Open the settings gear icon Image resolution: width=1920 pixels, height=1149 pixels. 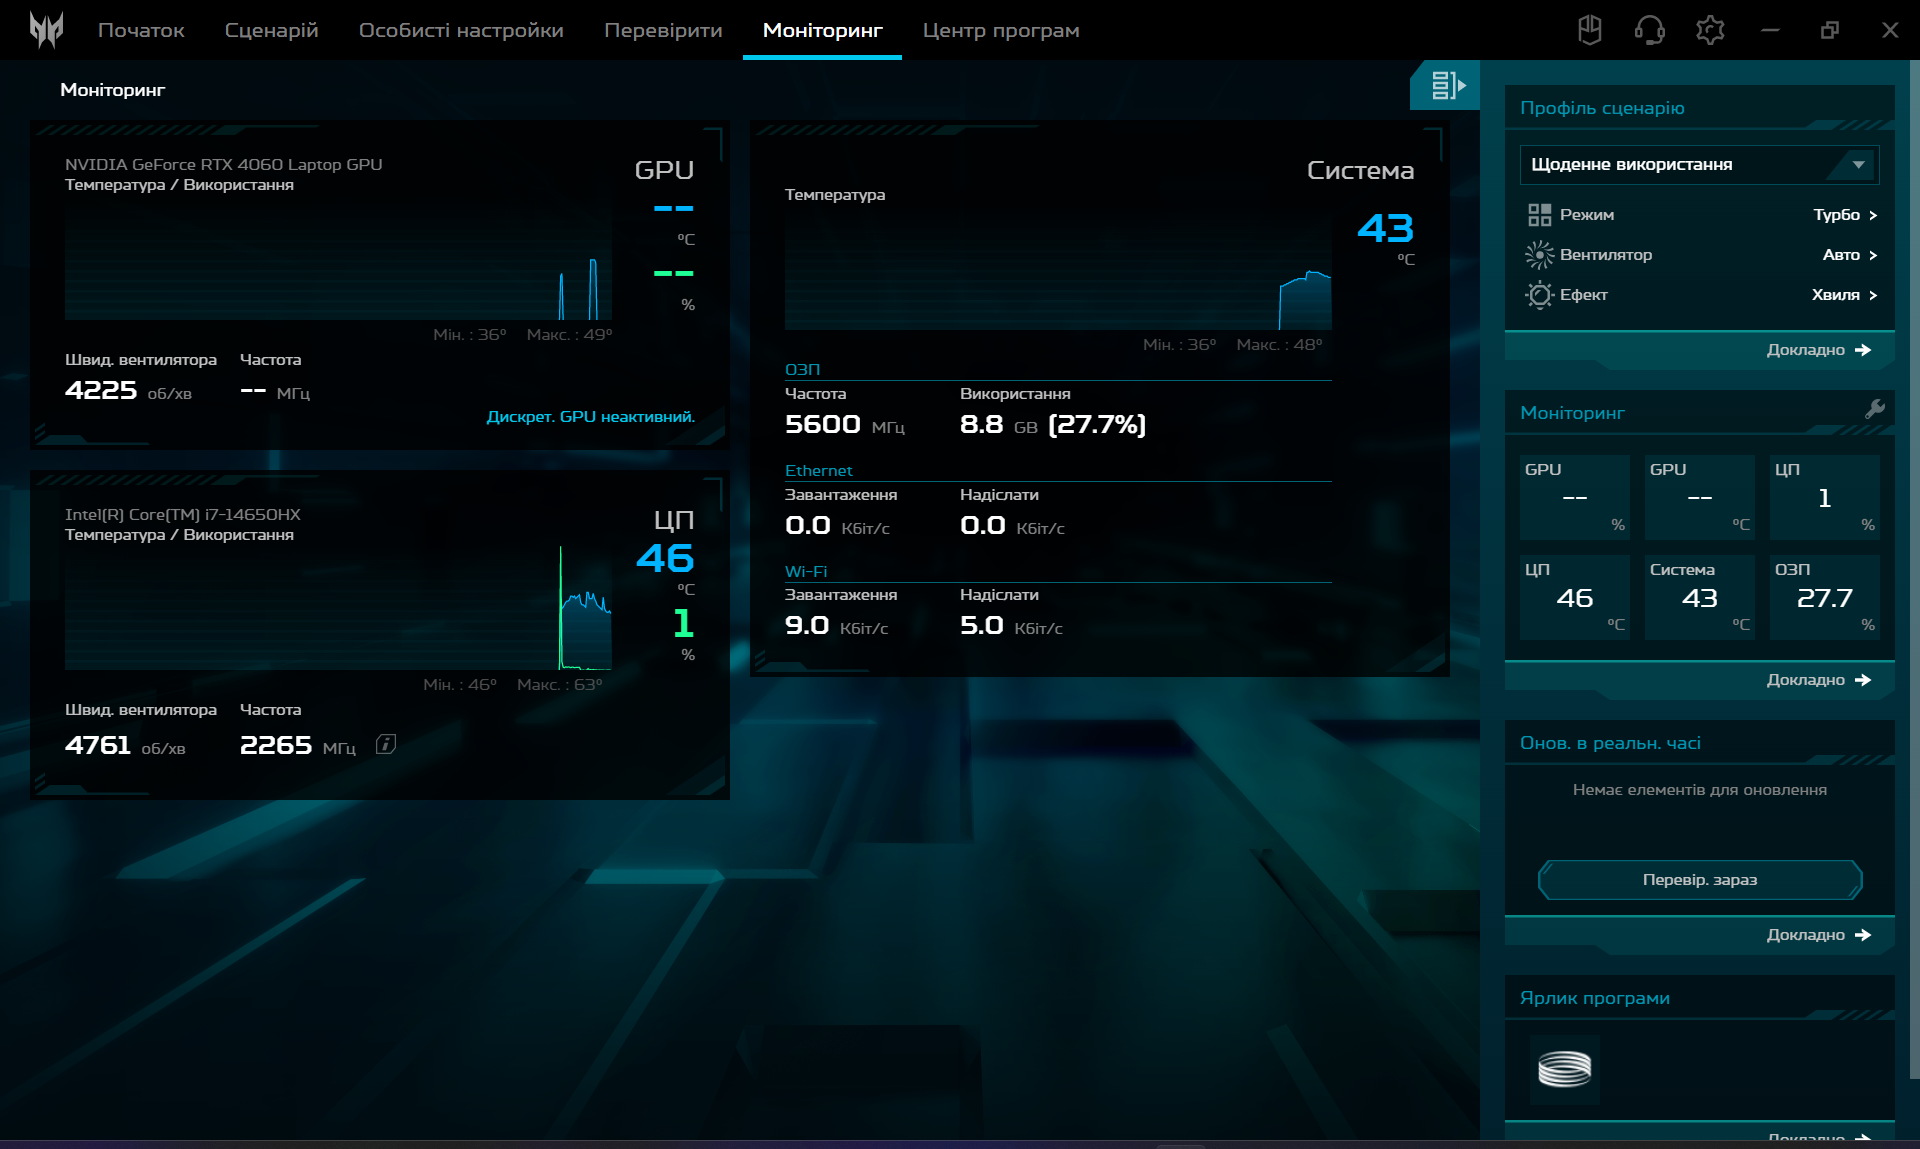point(1710,30)
